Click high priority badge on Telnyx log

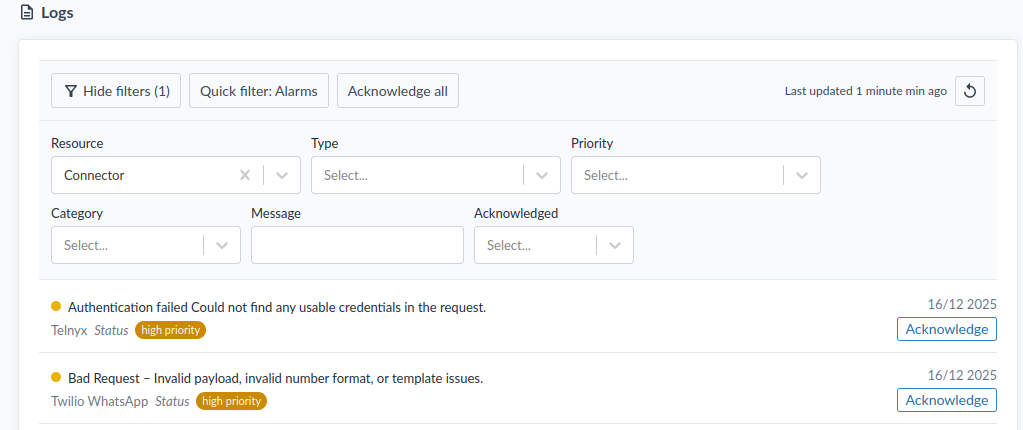coord(170,330)
